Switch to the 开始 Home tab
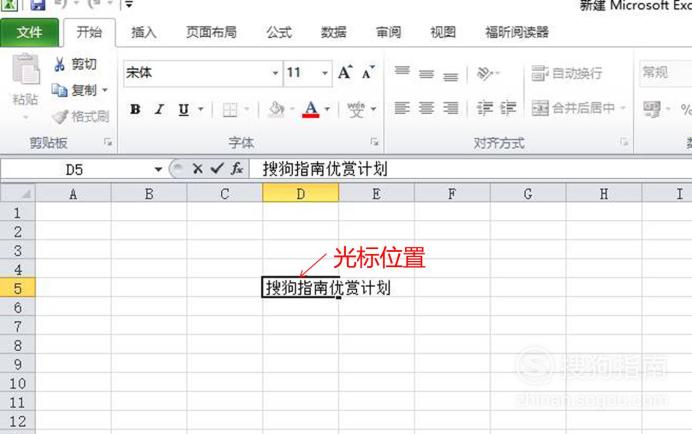 pyautogui.click(x=89, y=32)
